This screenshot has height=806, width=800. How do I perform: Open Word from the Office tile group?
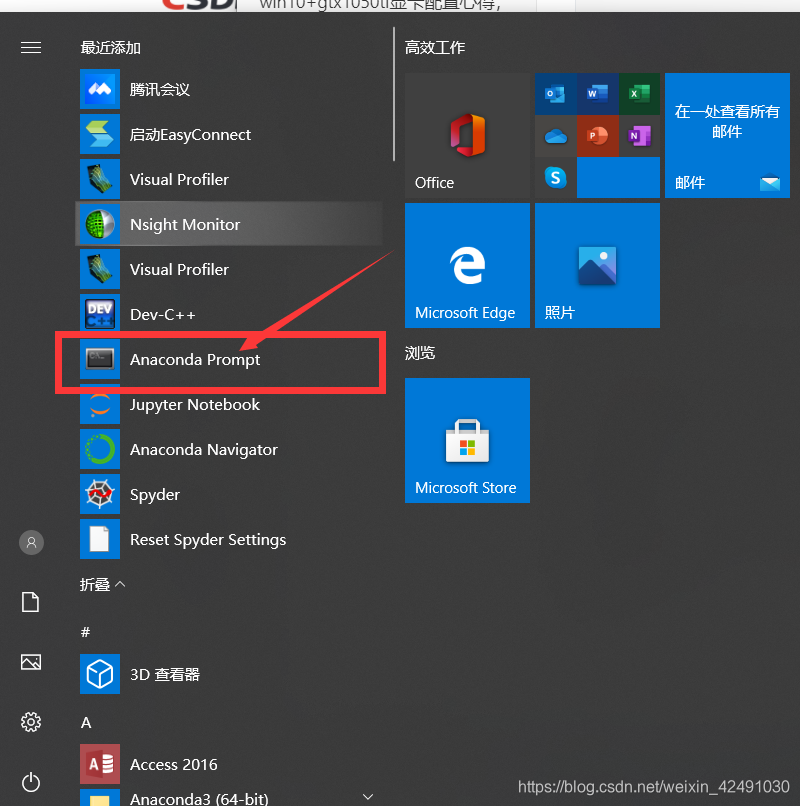tap(597, 94)
